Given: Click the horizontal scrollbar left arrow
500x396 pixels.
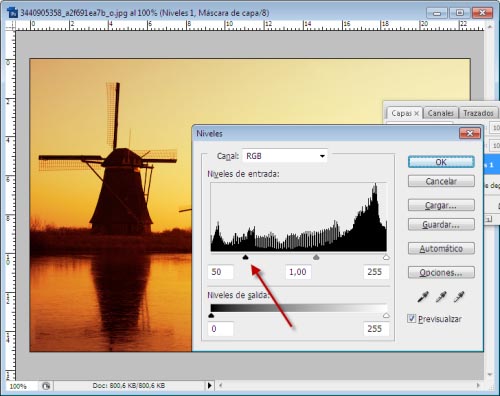Looking at the screenshot, I should (220, 386).
